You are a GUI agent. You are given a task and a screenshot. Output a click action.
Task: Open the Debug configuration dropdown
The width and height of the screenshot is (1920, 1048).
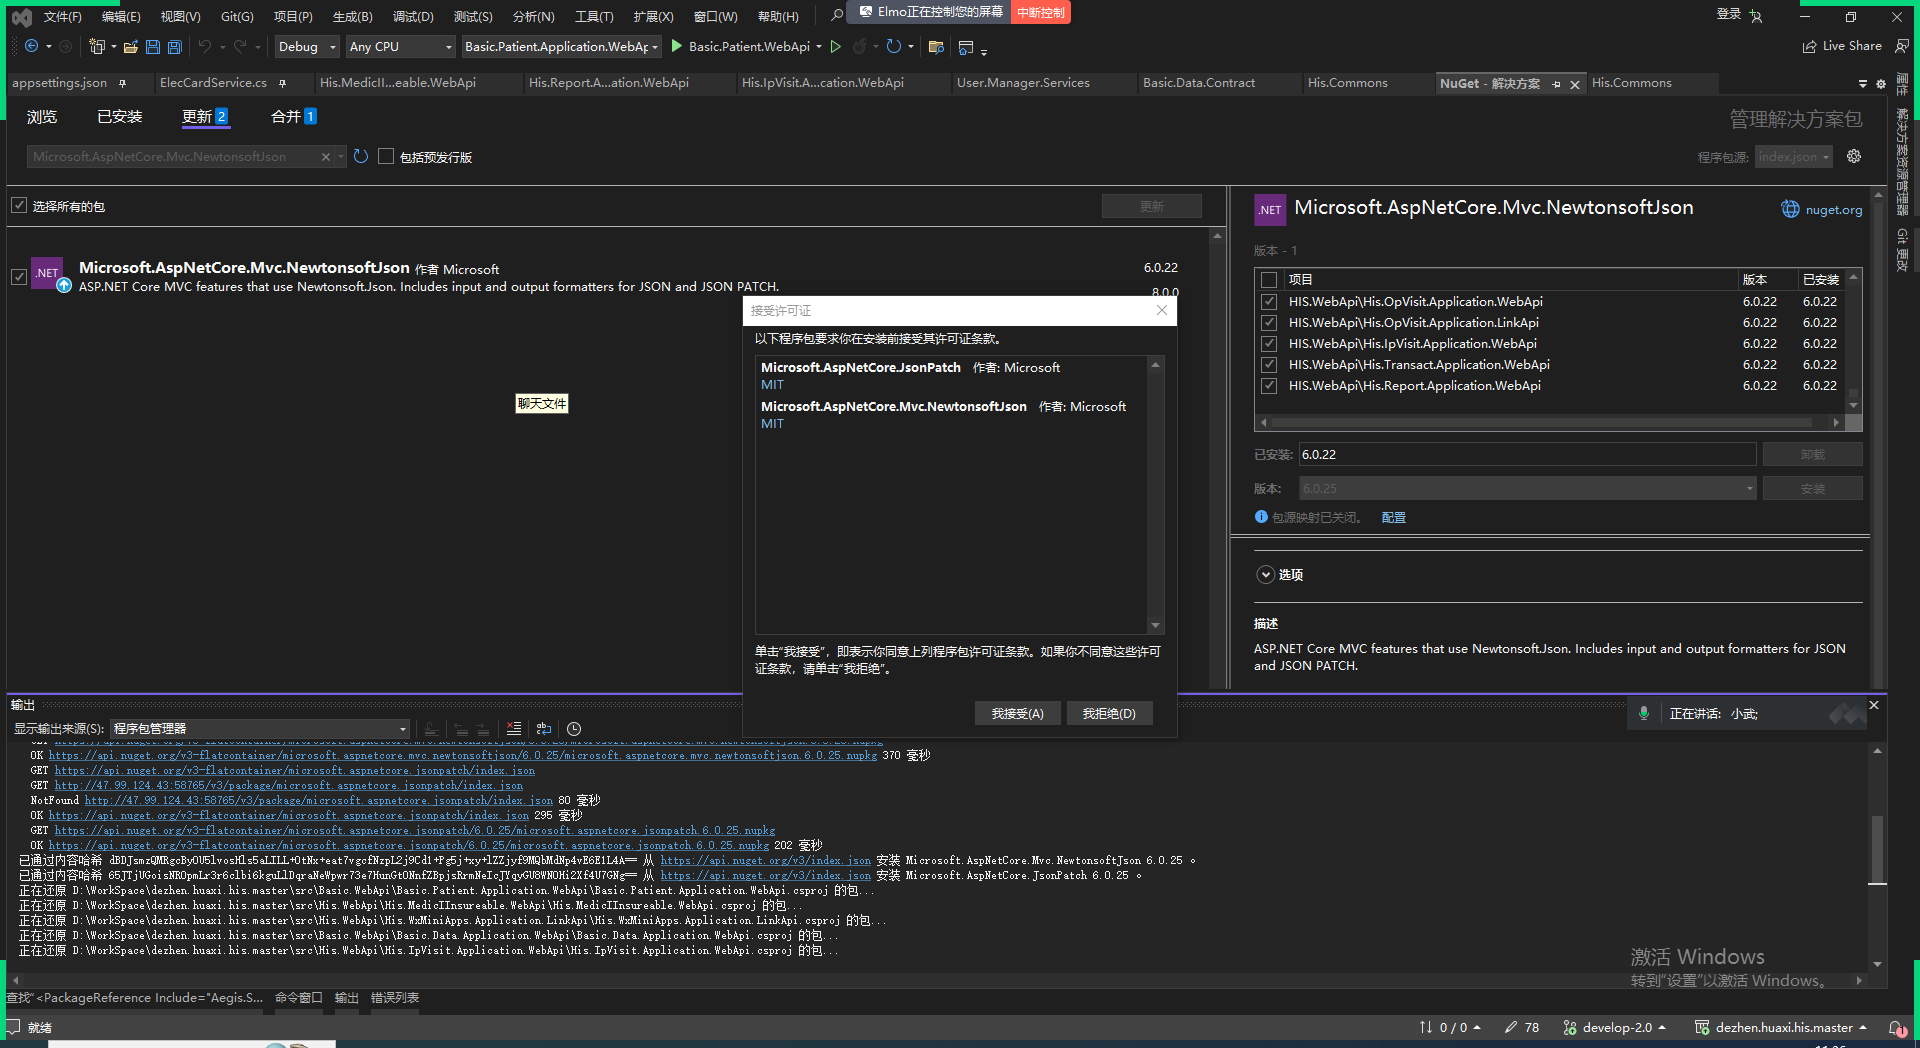point(307,46)
